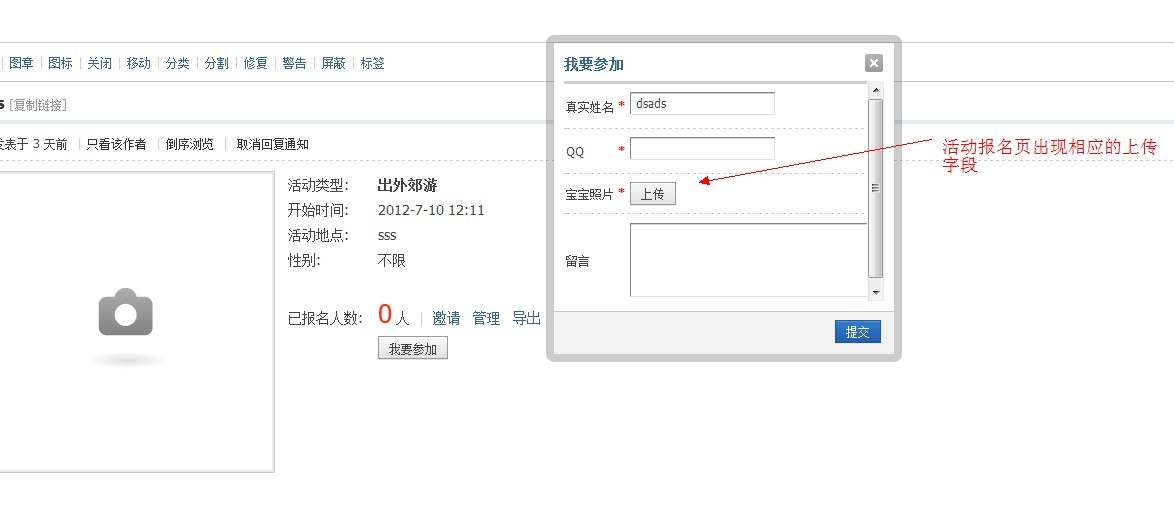Click the 标签 moderation link
The image size is (1174, 508).
click(x=372, y=63)
